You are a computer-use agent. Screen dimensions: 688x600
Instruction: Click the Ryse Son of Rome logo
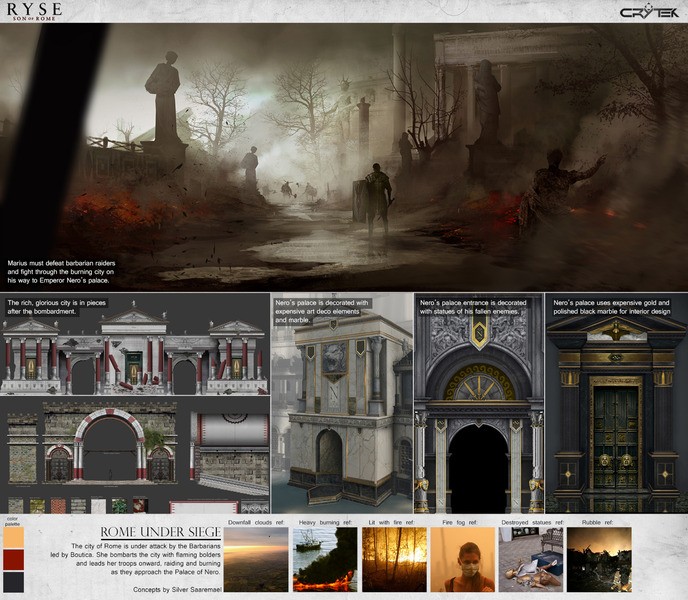click(x=34, y=11)
